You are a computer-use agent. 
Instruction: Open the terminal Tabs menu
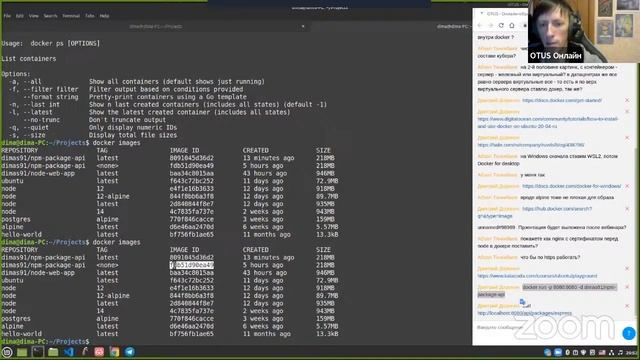(x=90, y=16)
